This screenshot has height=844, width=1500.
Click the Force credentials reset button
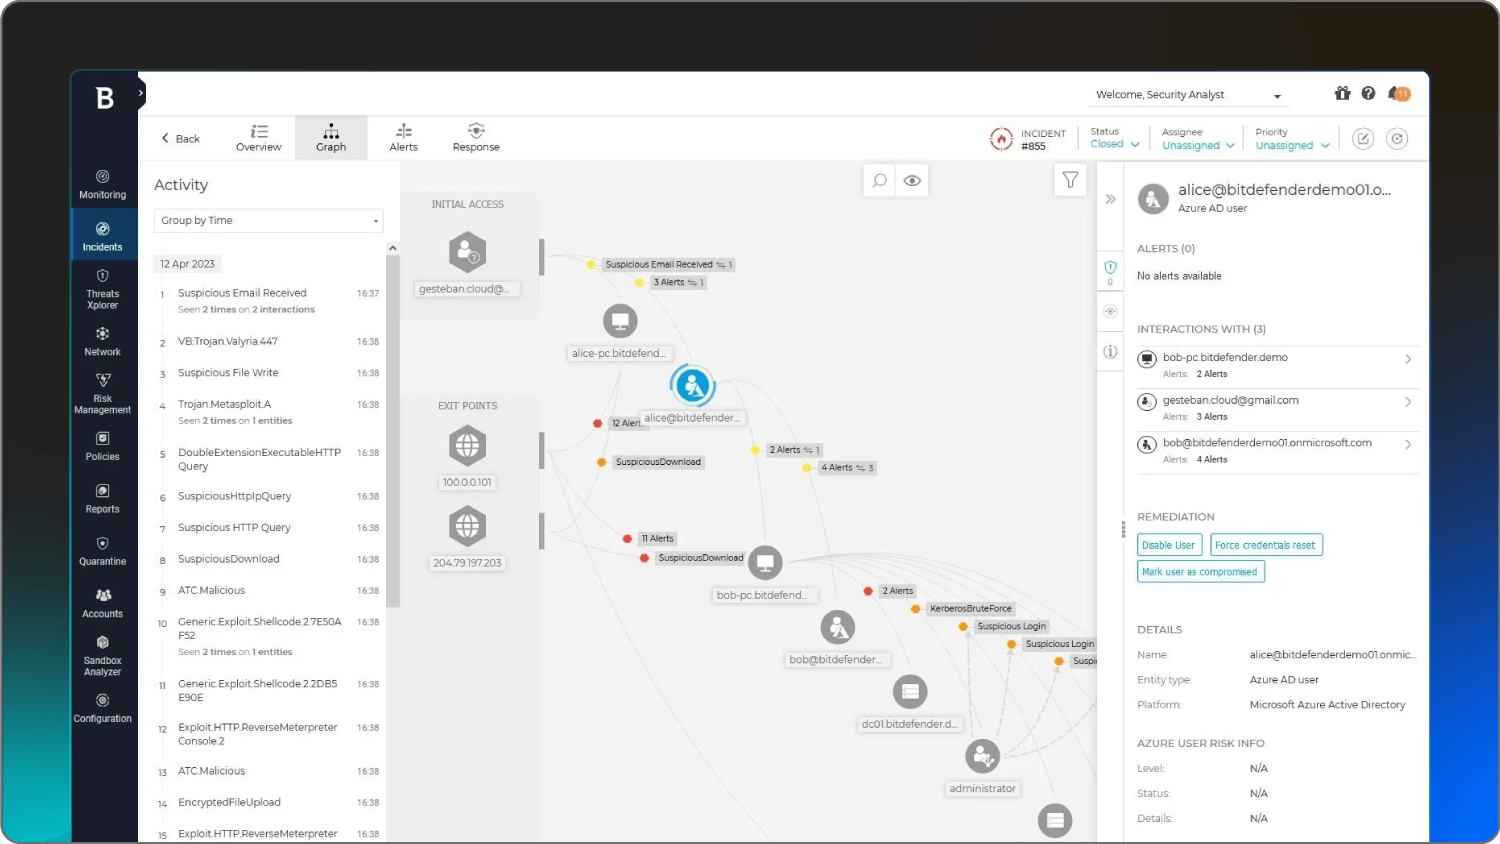coord(1266,544)
